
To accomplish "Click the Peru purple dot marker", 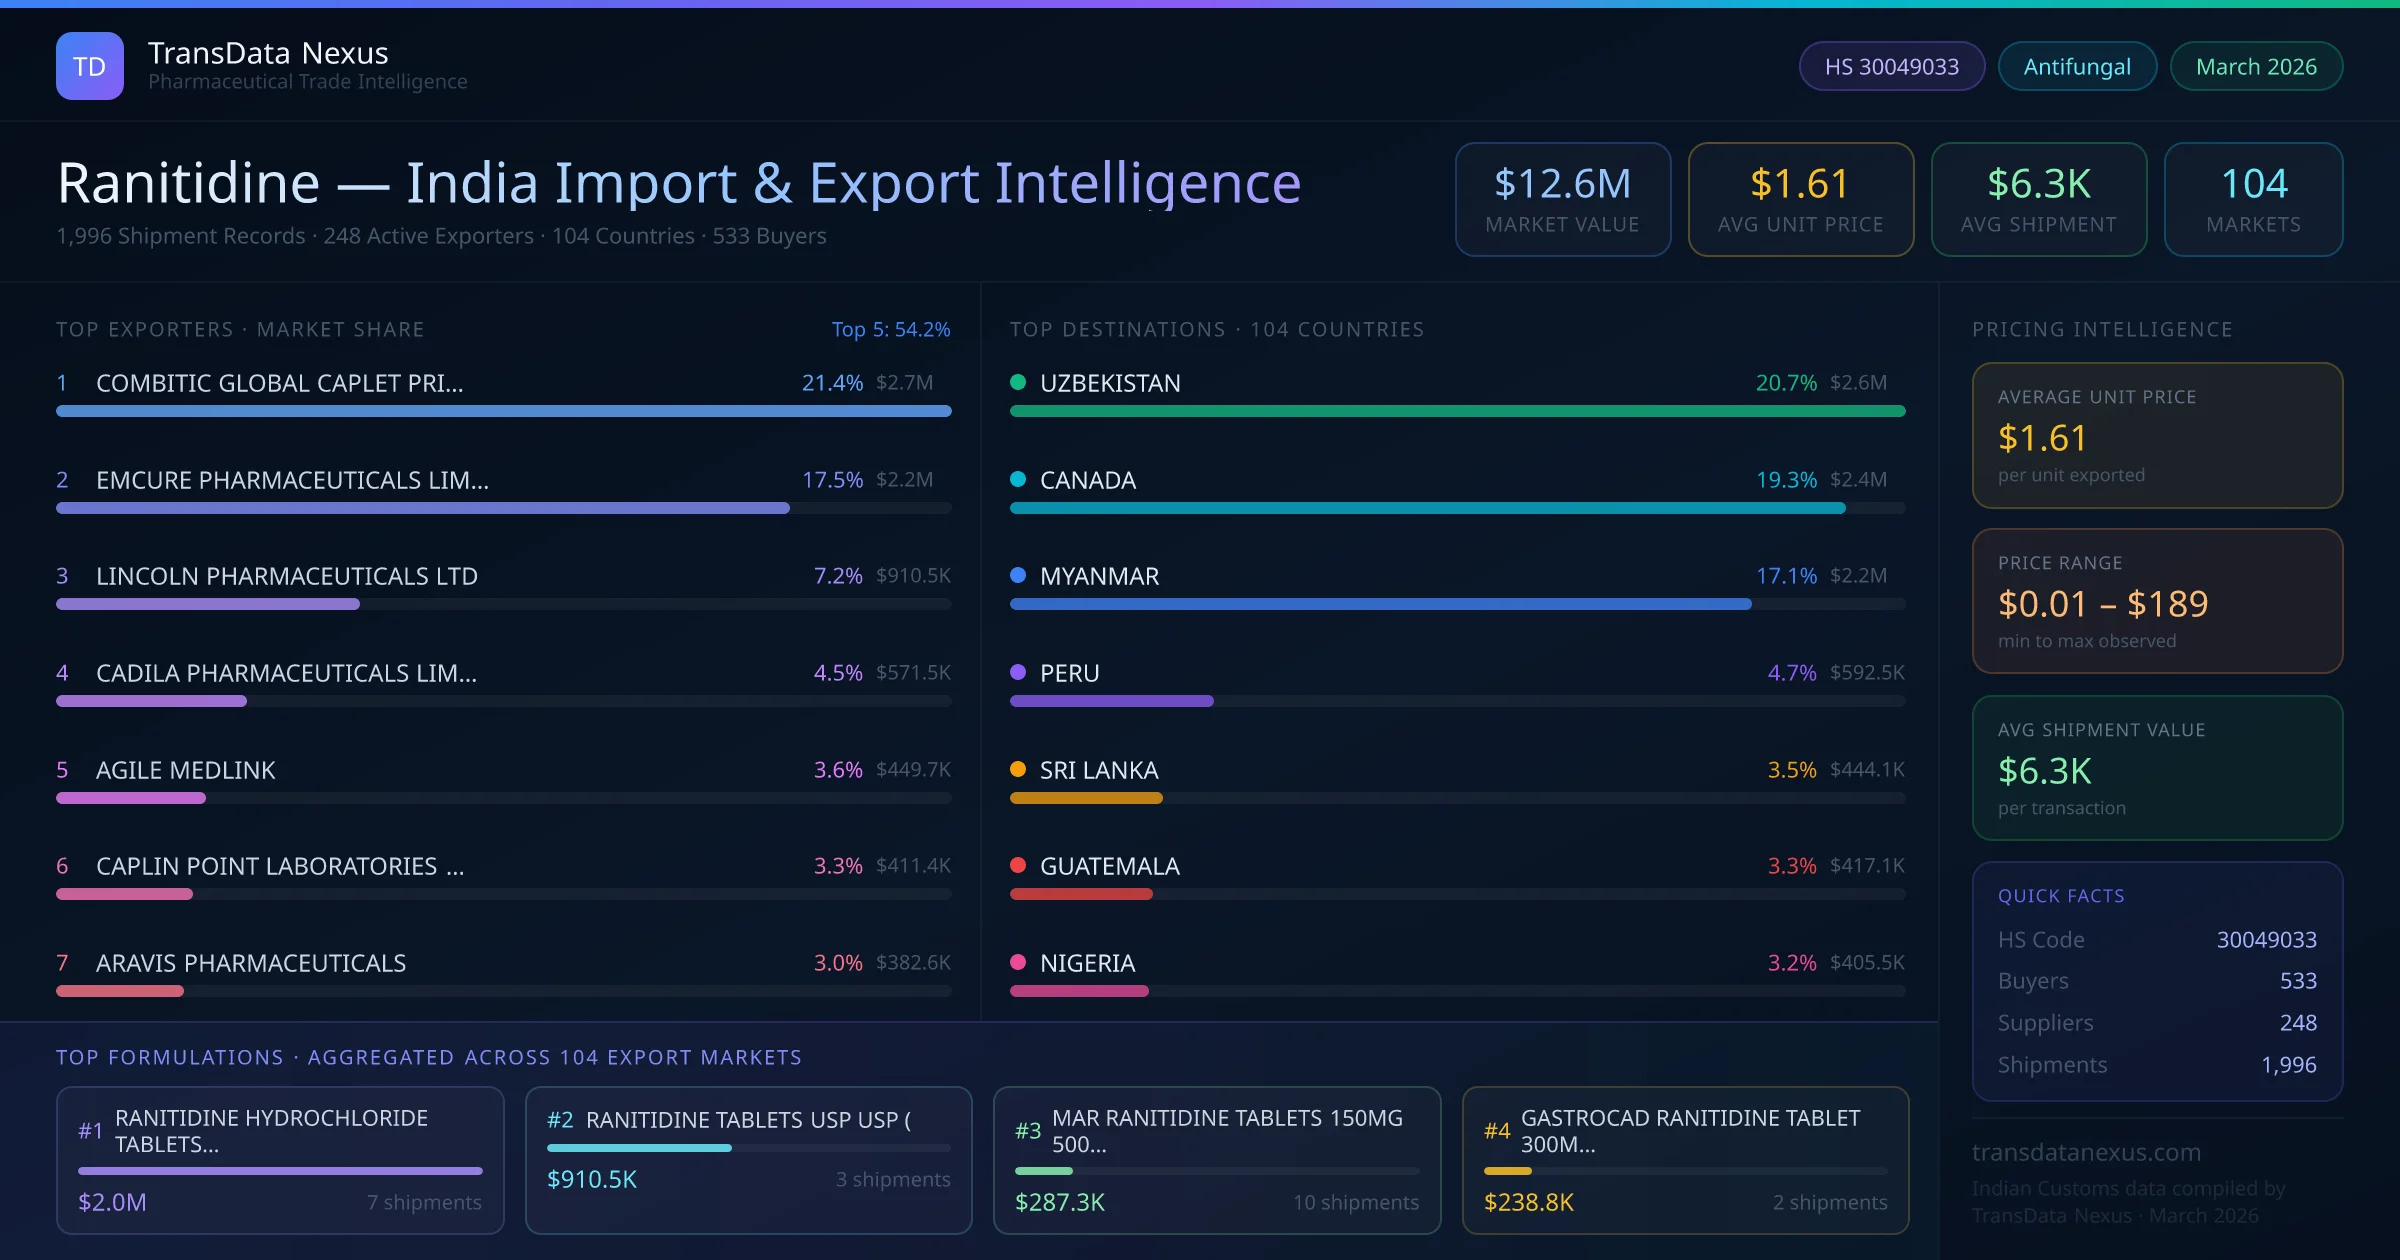I will [1018, 672].
